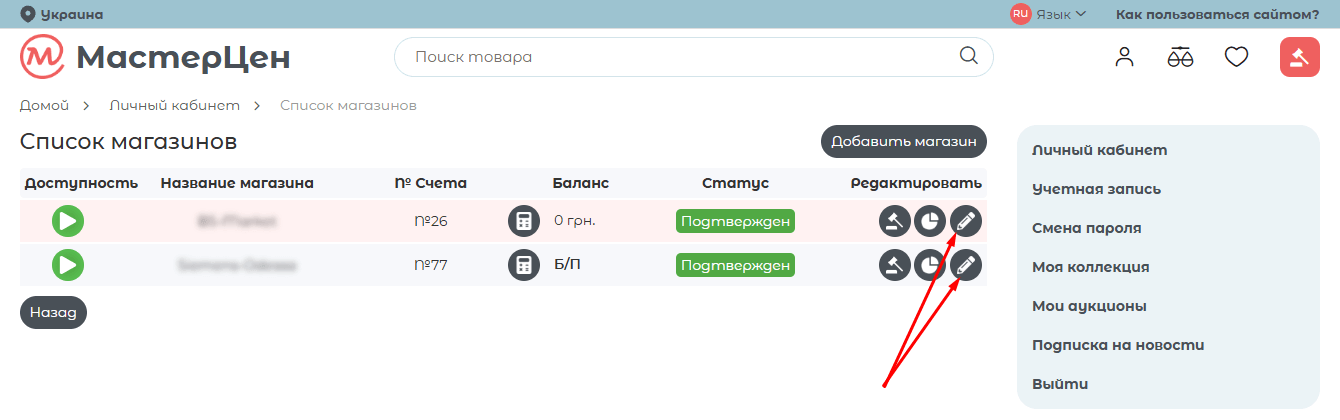The image size is (1340, 420).
Task: Toggle the green availability play button for store №26
Action: 68,221
